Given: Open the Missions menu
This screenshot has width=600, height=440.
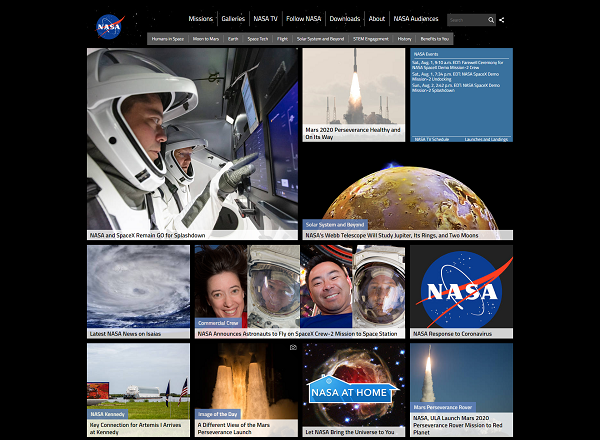Looking at the screenshot, I should tap(201, 18).
